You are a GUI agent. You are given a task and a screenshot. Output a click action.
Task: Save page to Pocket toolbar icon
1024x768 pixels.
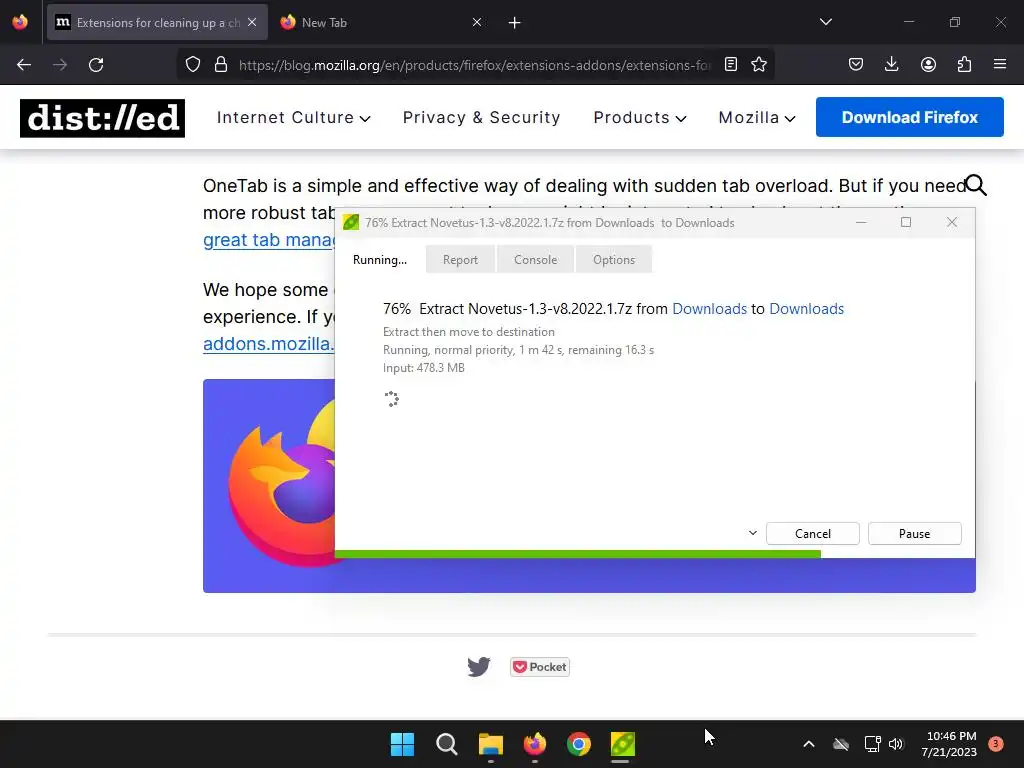click(x=856, y=65)
